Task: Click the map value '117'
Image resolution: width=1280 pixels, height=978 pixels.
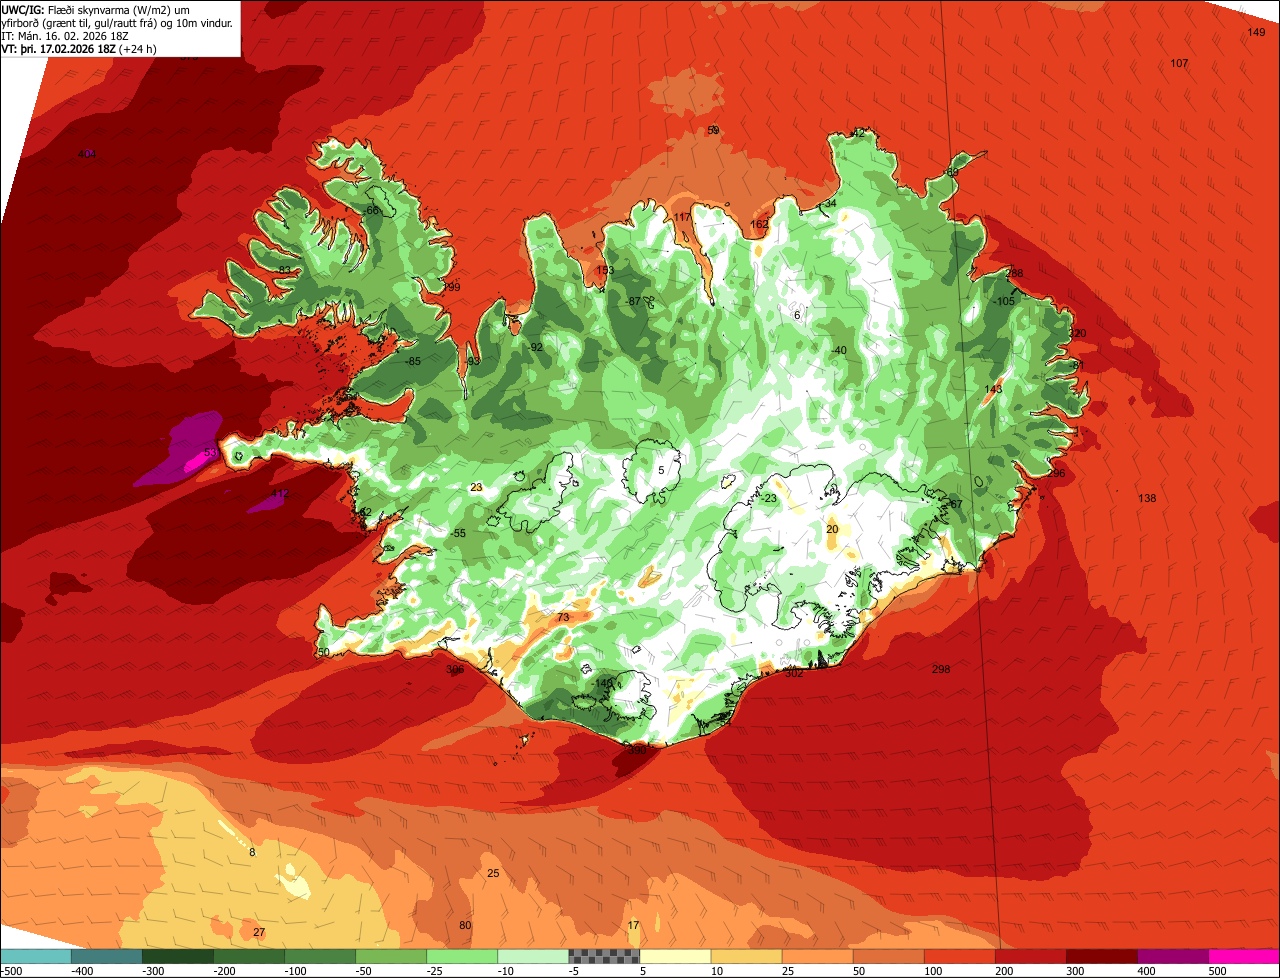Action: [682, 217]
